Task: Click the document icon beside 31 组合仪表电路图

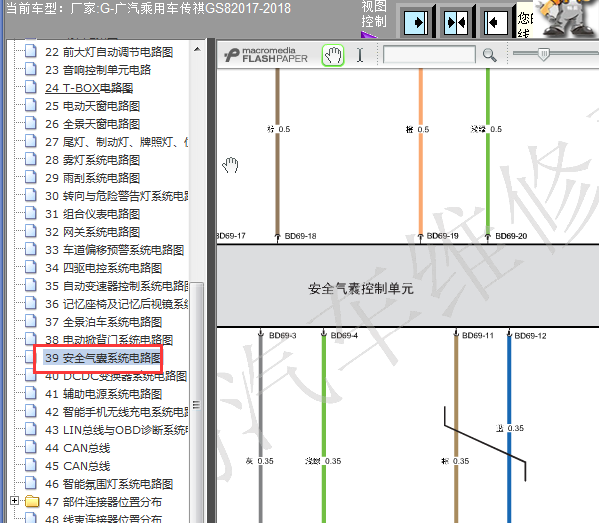Action: [x=31, y=213]
